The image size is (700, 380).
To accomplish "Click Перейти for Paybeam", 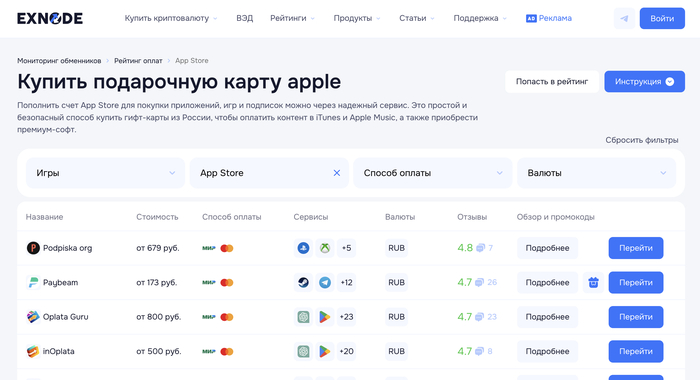I will coord(636,282).
